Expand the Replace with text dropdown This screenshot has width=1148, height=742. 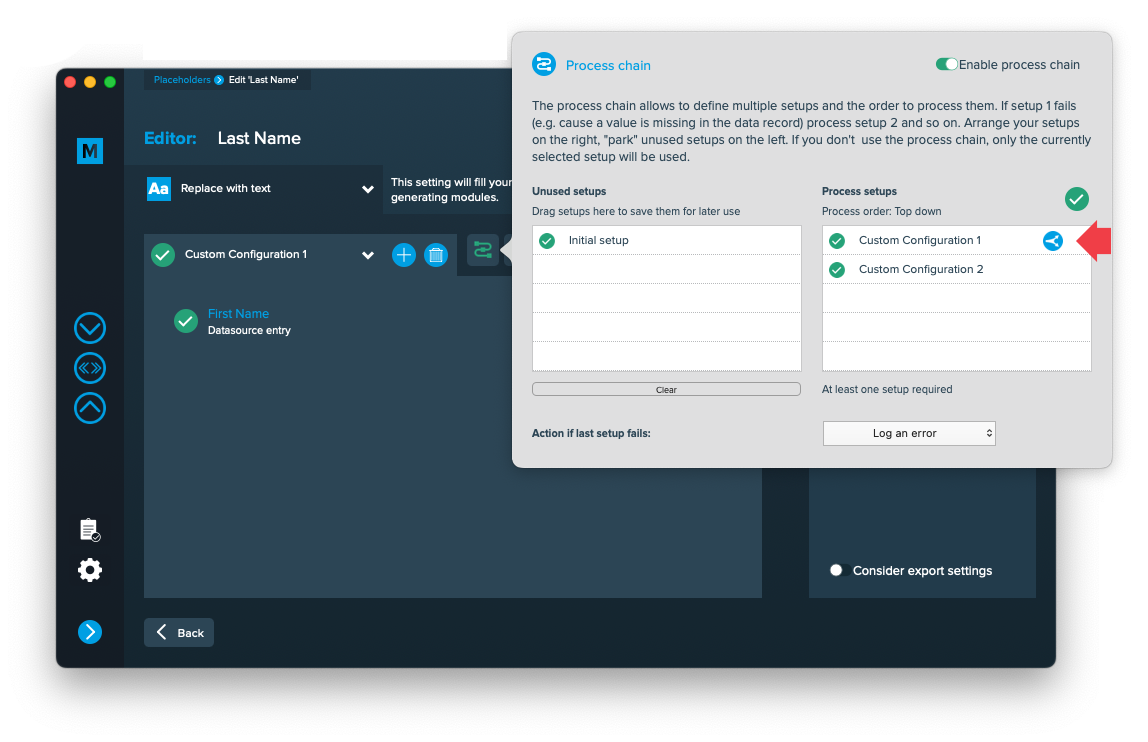(x=367, y=189)
